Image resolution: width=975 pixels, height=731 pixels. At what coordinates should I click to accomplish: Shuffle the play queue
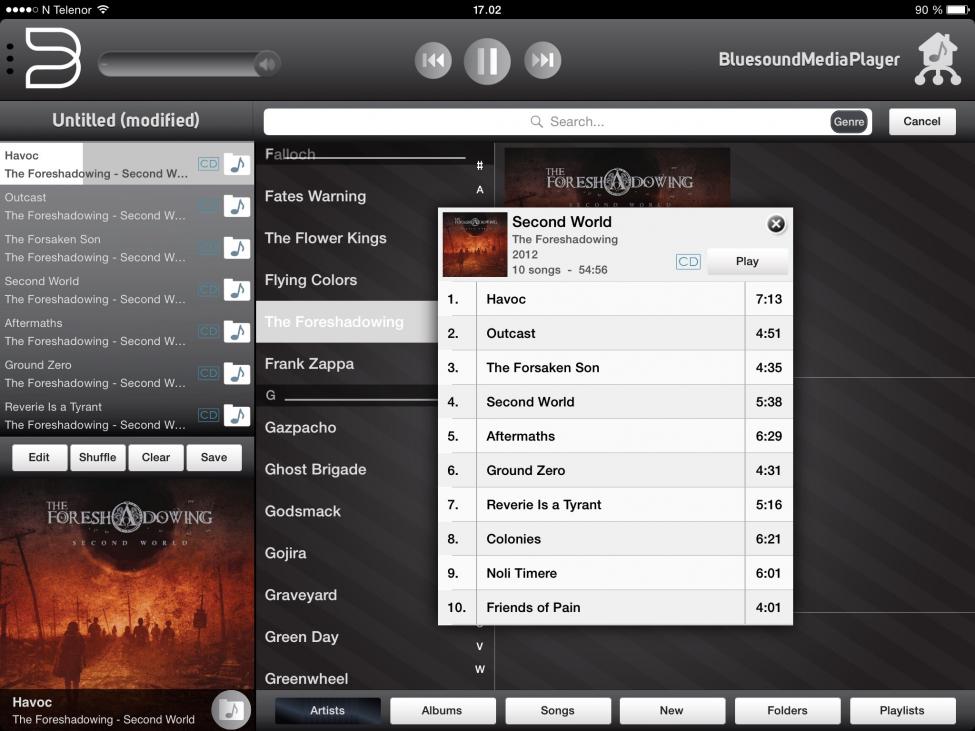point(98,457)
